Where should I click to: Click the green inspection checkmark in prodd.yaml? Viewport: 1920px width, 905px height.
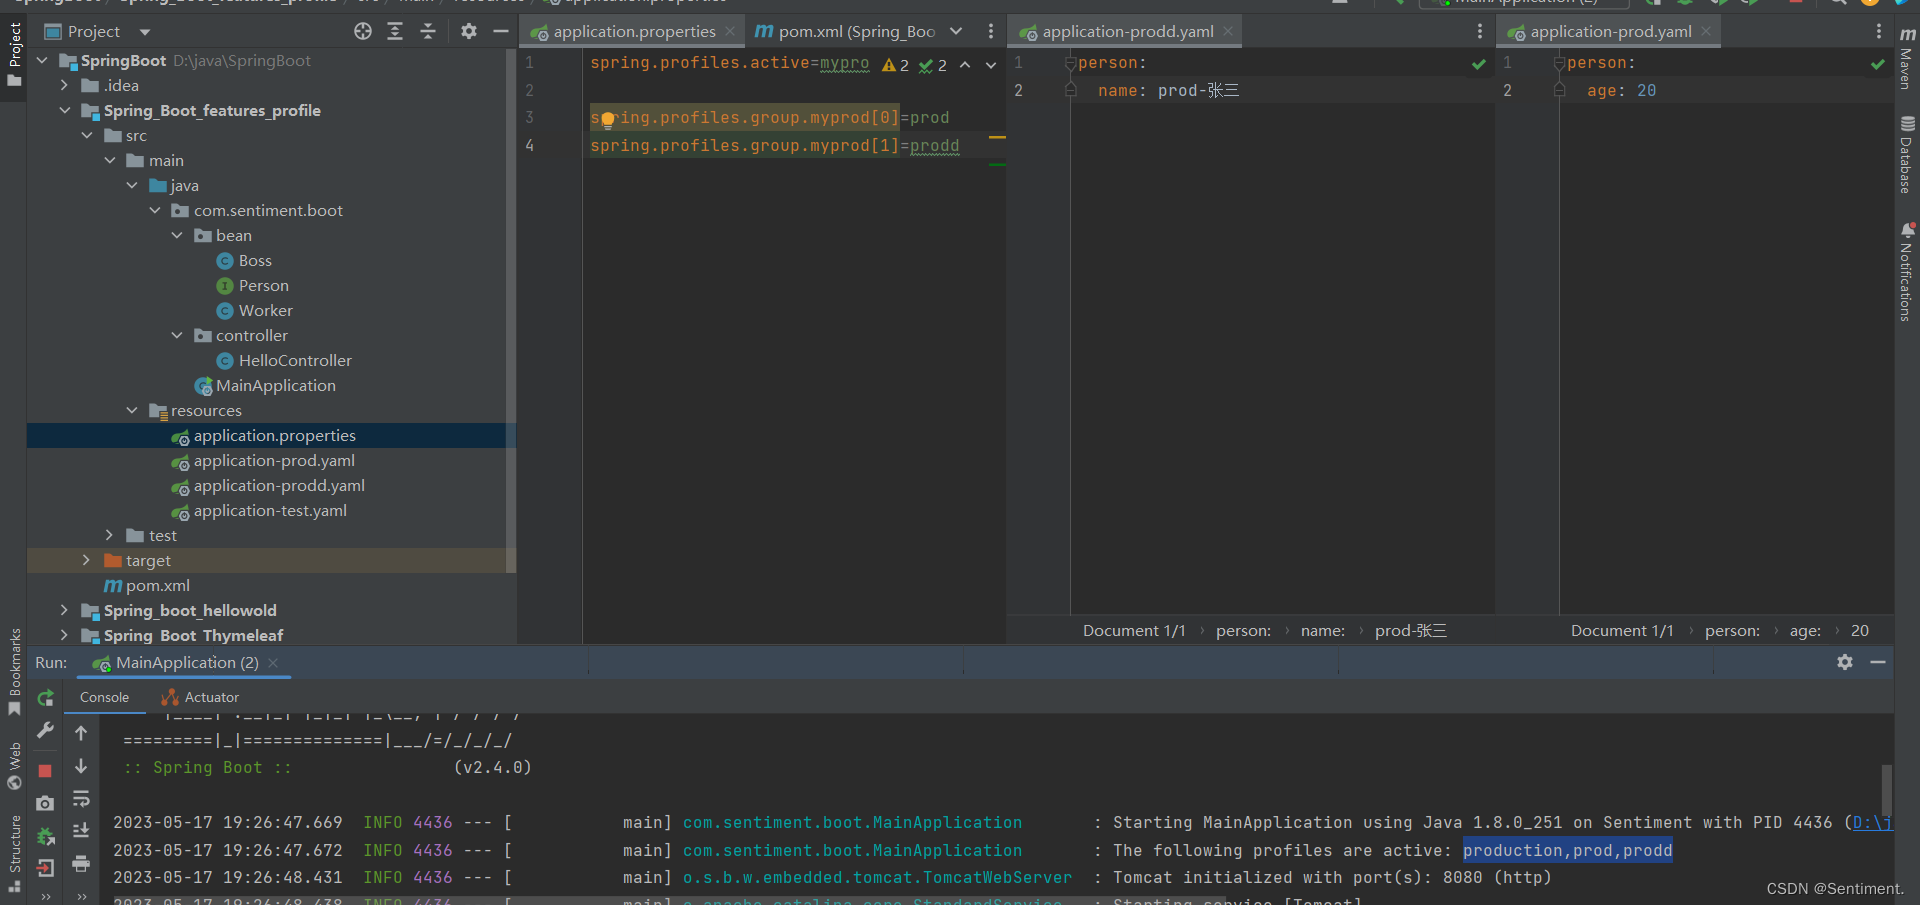tap(1479, 64)
